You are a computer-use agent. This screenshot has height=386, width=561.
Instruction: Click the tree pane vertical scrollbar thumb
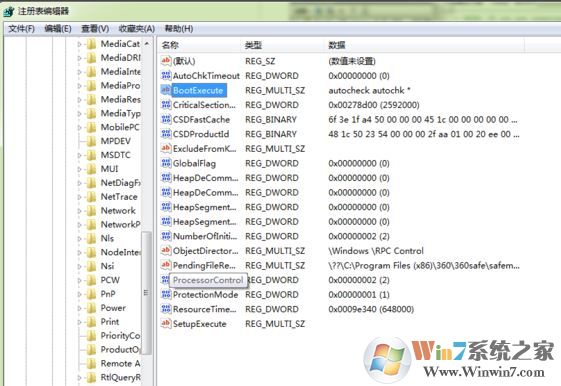pyautogui.click(x=146, y=293)
